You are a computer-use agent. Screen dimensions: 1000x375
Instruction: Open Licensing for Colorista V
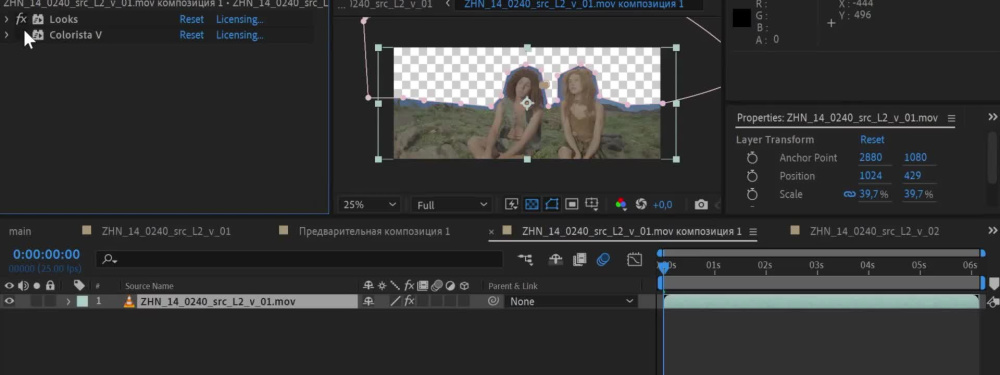(239, 35)
